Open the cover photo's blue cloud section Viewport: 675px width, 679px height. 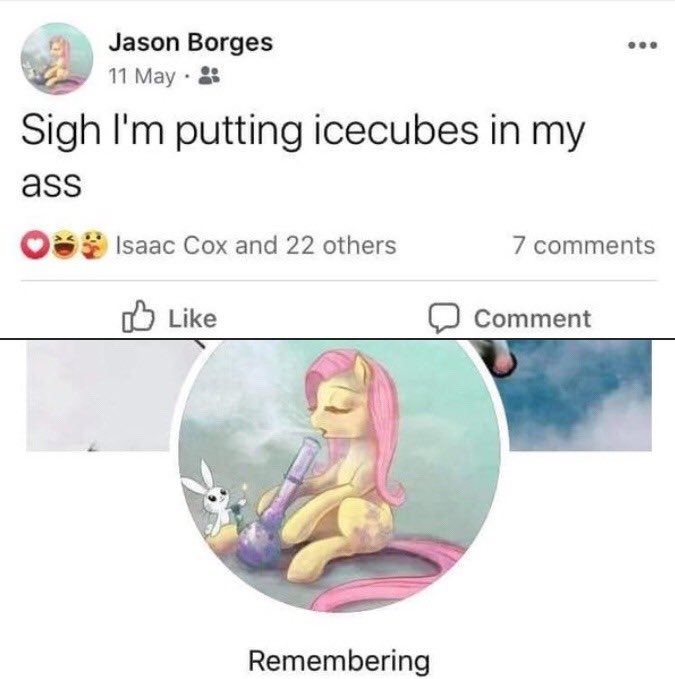pyautogui.click(x=580, y=395)
